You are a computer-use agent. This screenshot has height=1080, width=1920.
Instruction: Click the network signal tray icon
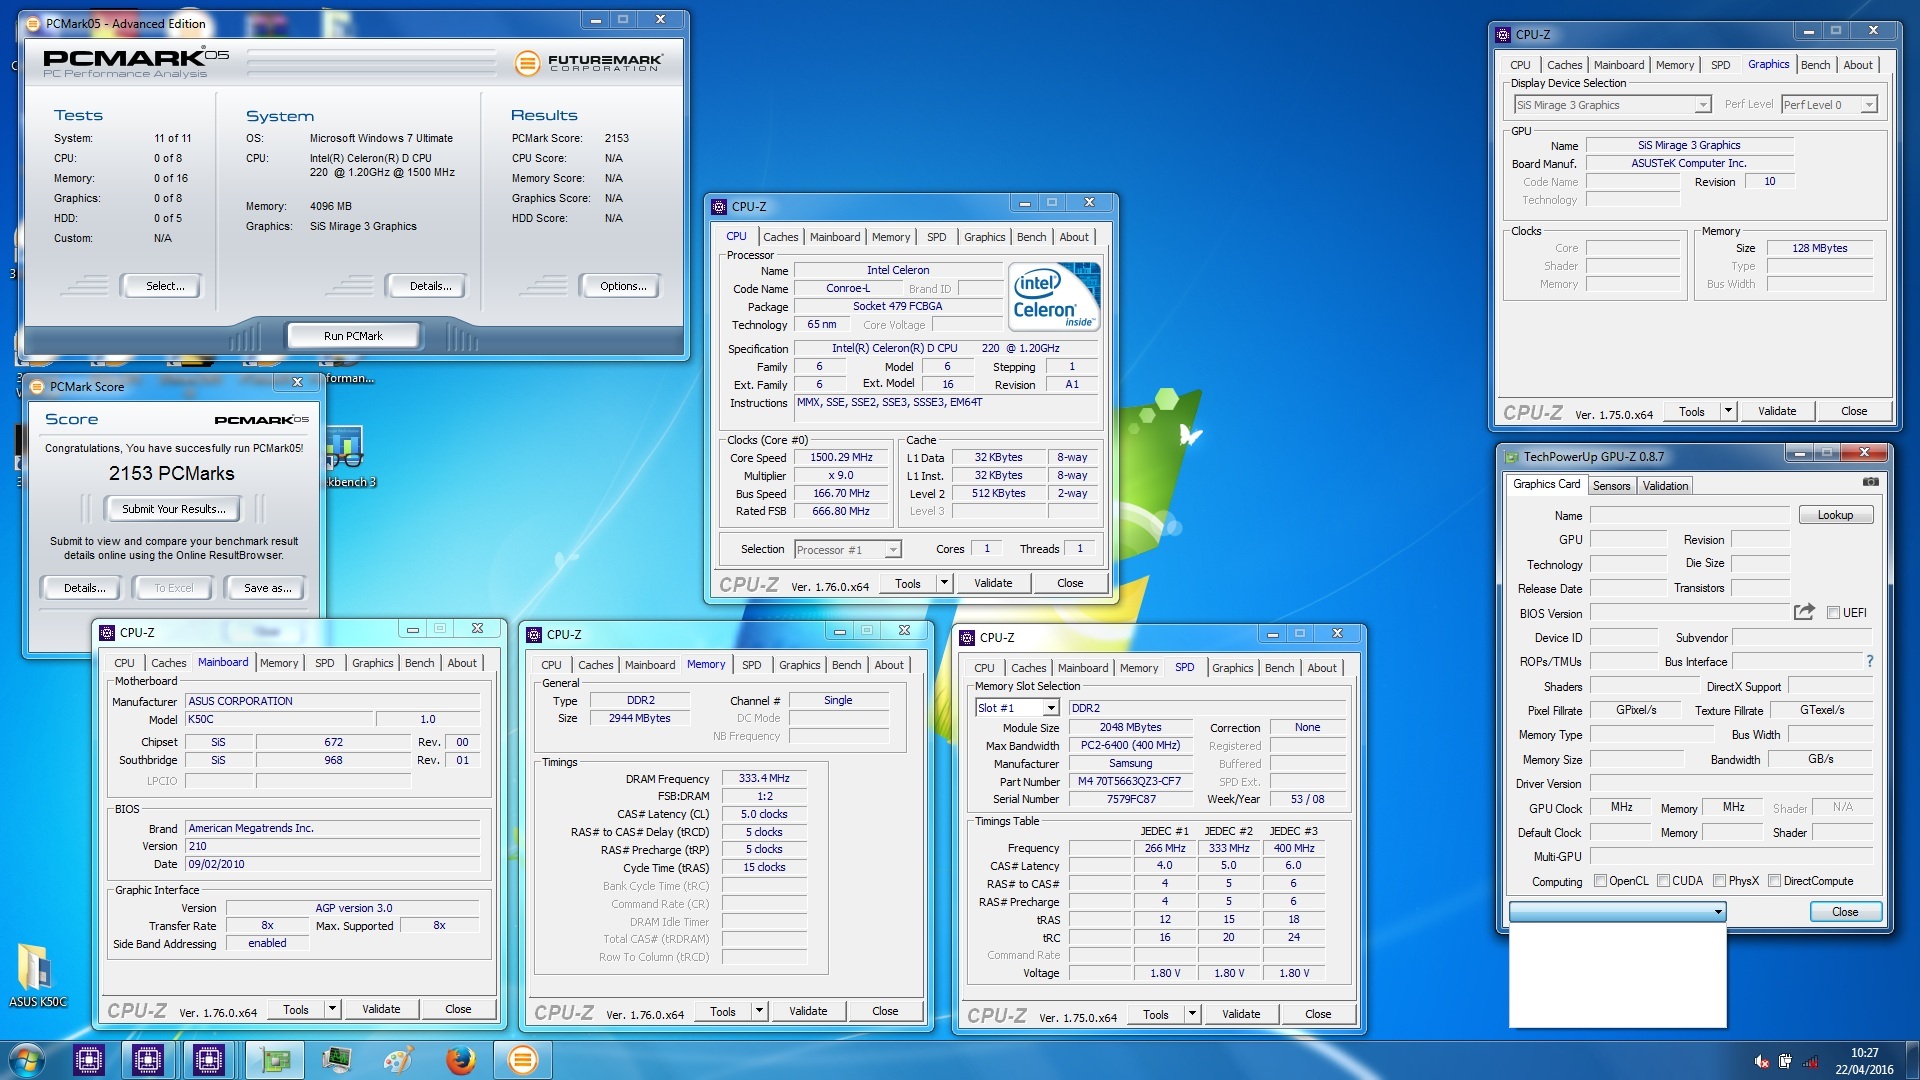point(1810,1061)
